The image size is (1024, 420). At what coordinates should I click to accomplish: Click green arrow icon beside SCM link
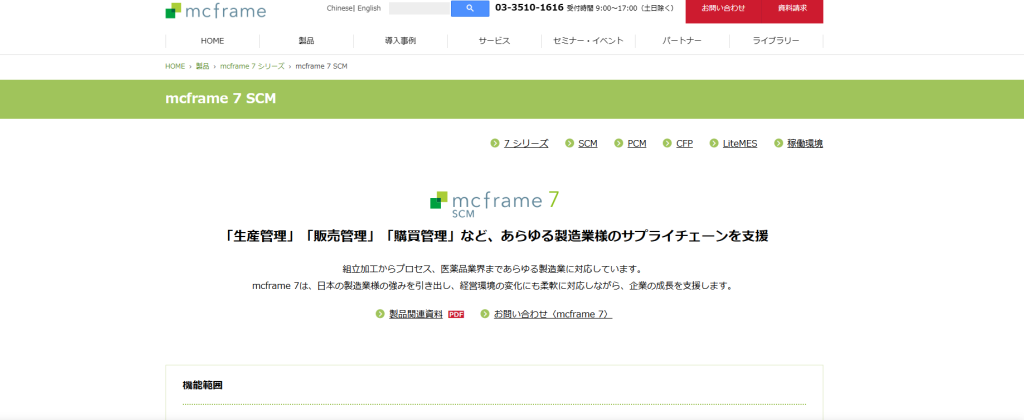pyautogui.click(x=569, y=144)
